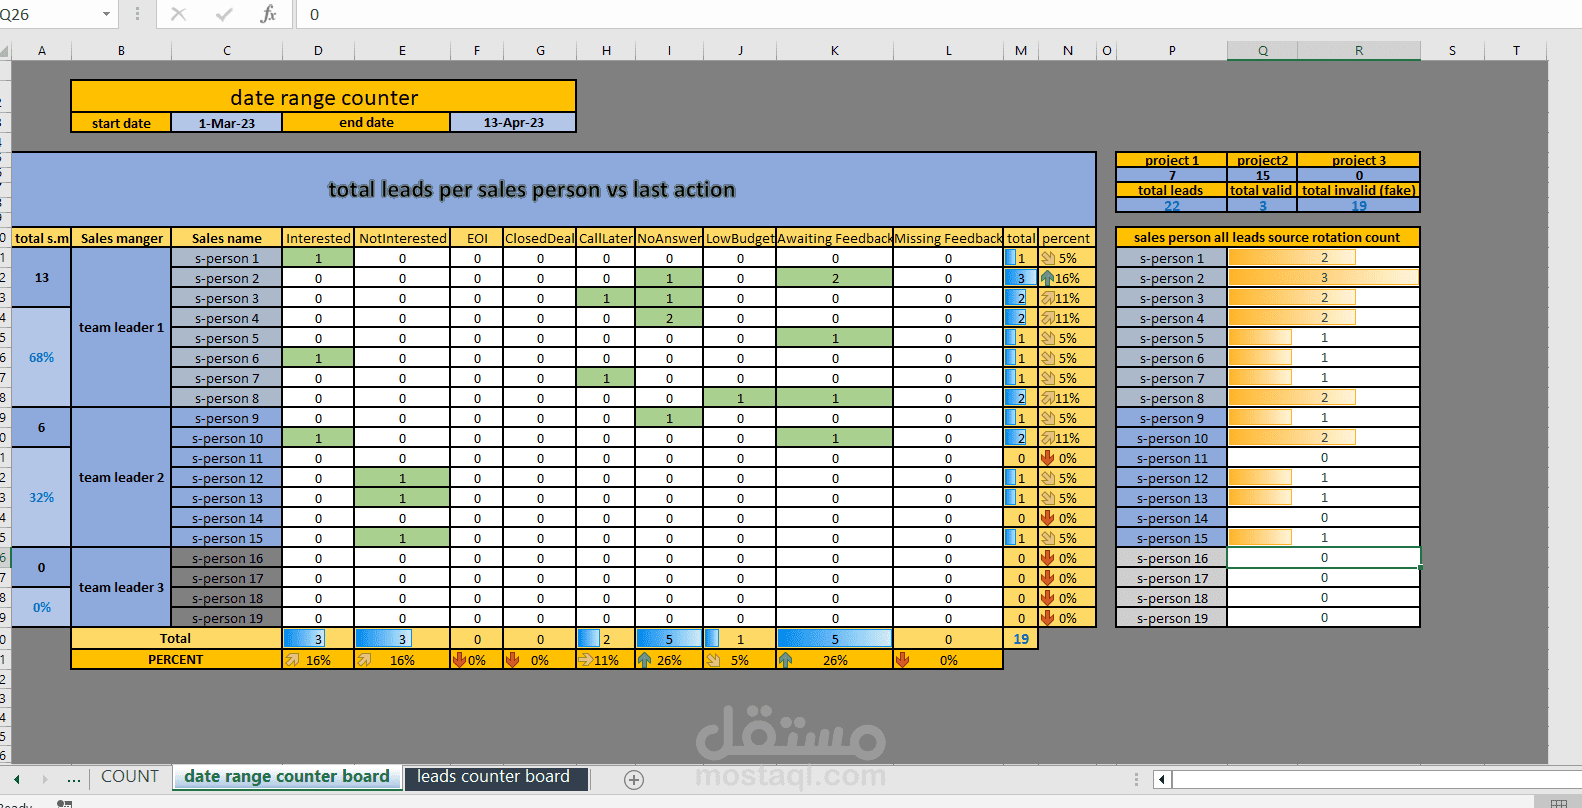Click the formula bar input showing 0
This screenshot has width=1582, height=808.
point(940,14)
